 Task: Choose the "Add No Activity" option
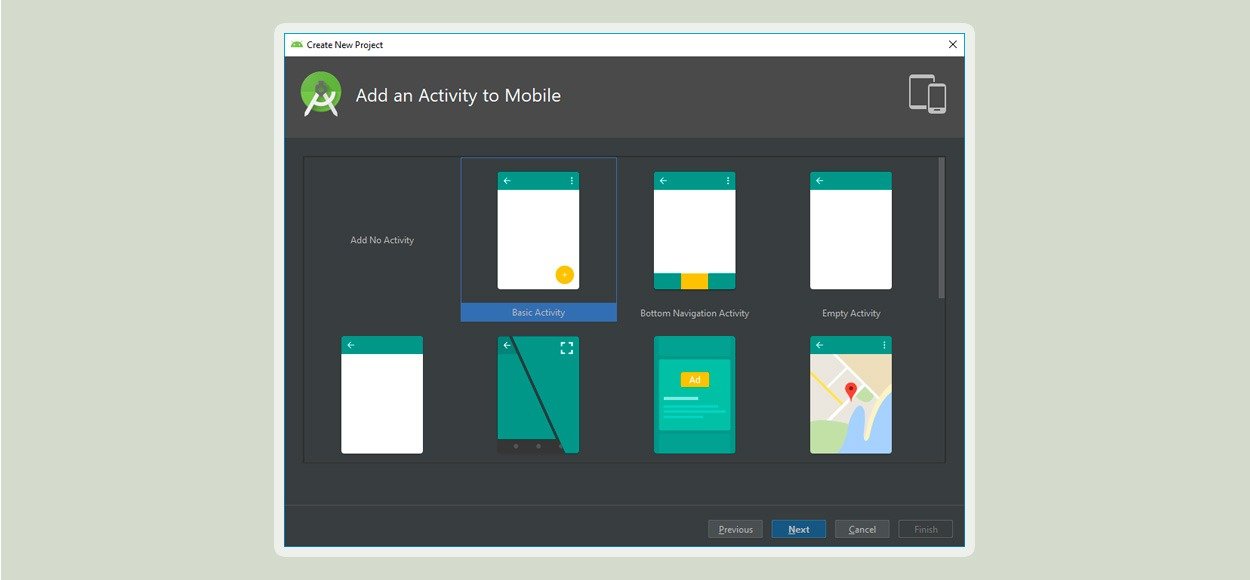click(x=382, y=240)
